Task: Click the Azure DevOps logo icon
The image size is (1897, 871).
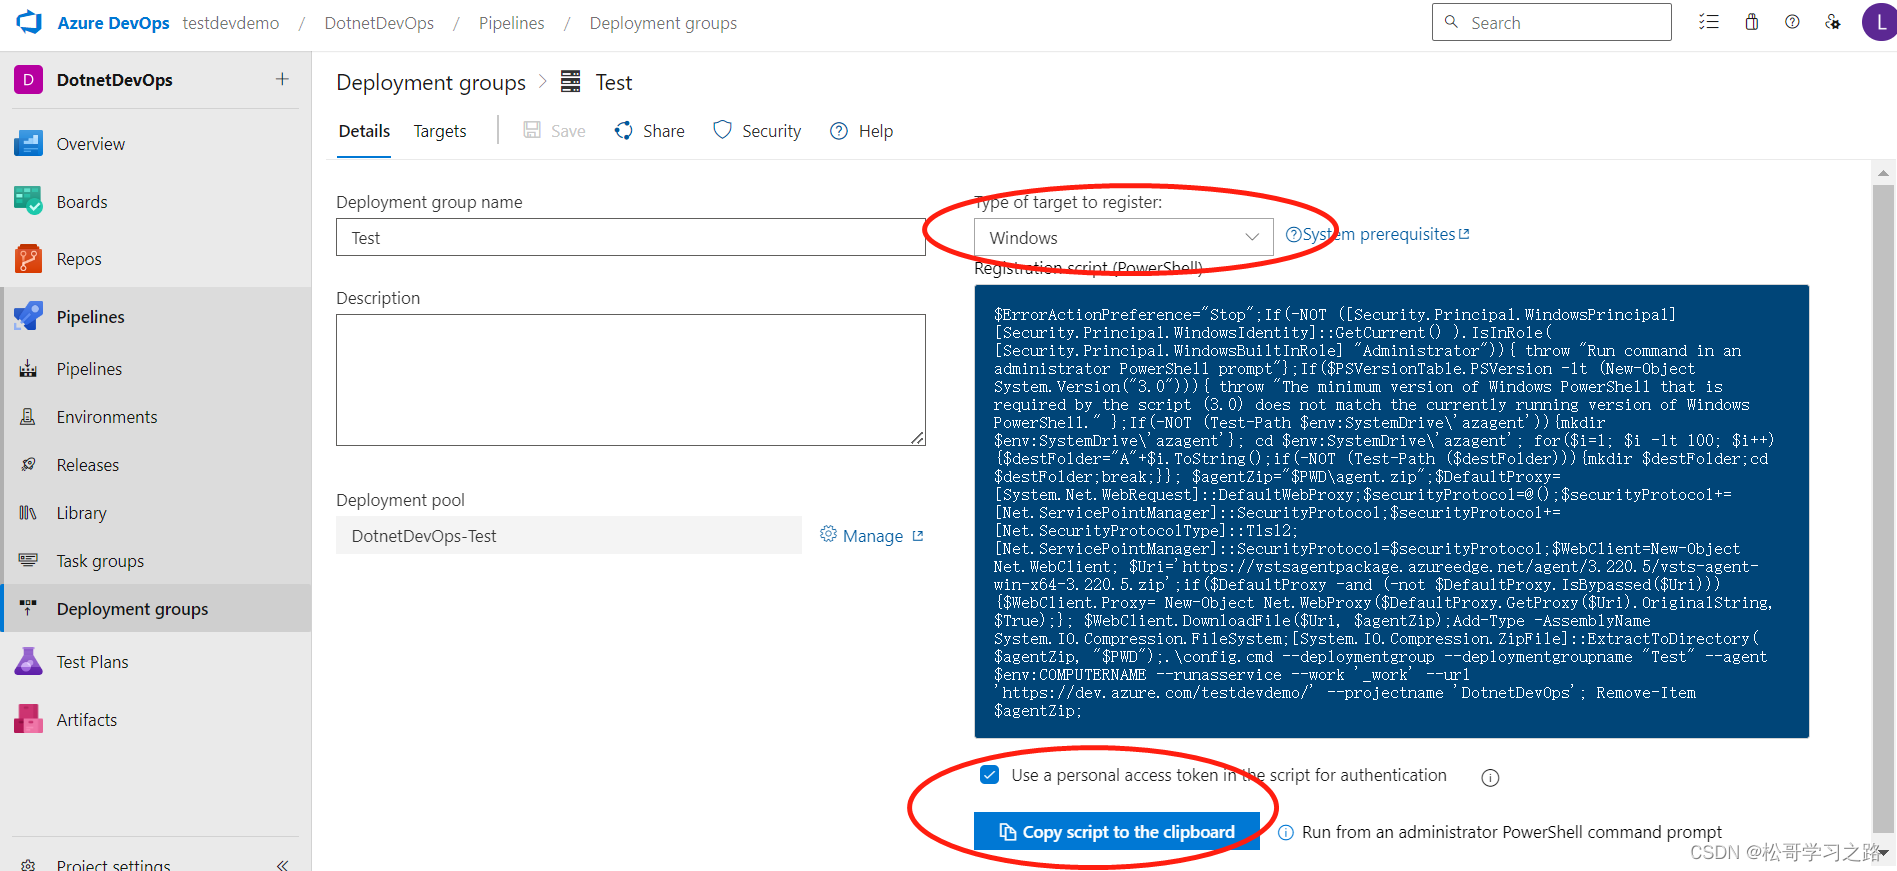Action: tap(29, 22)
